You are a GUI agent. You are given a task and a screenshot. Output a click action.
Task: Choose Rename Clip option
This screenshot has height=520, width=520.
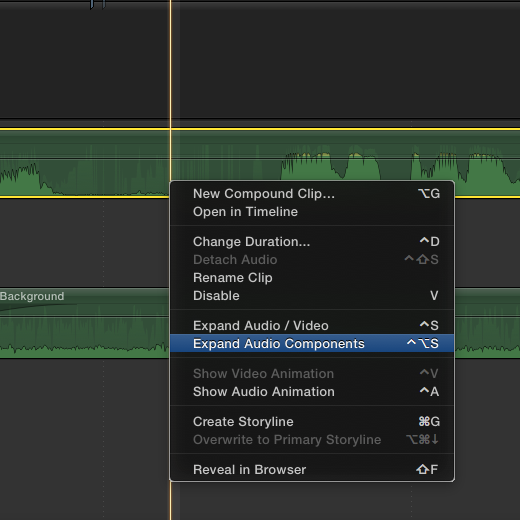312,278
